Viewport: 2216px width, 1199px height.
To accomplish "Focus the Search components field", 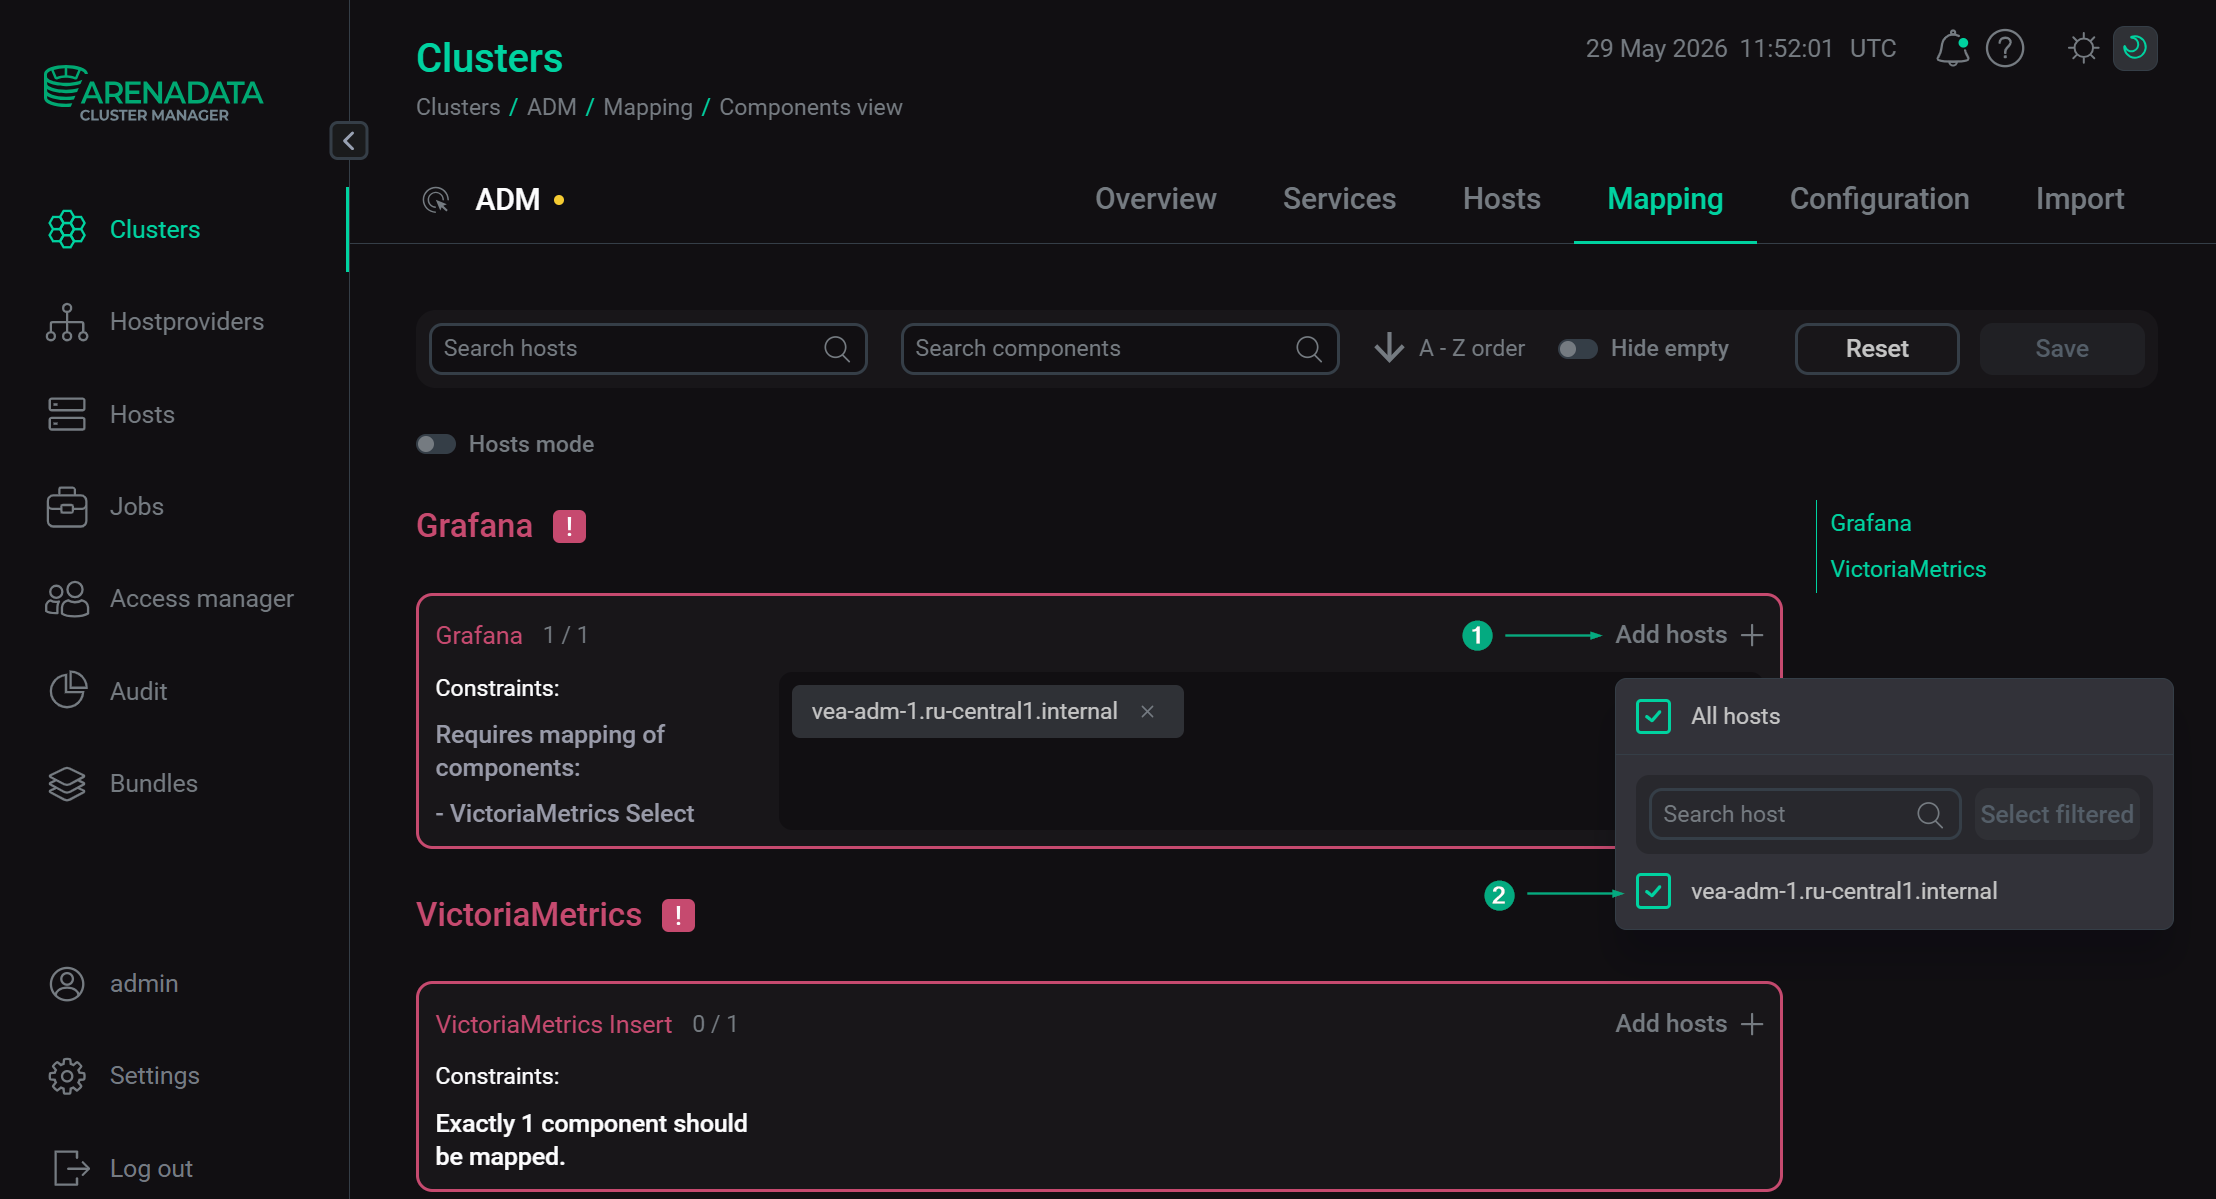I will pyautogui.click(x=1119, y=348).
